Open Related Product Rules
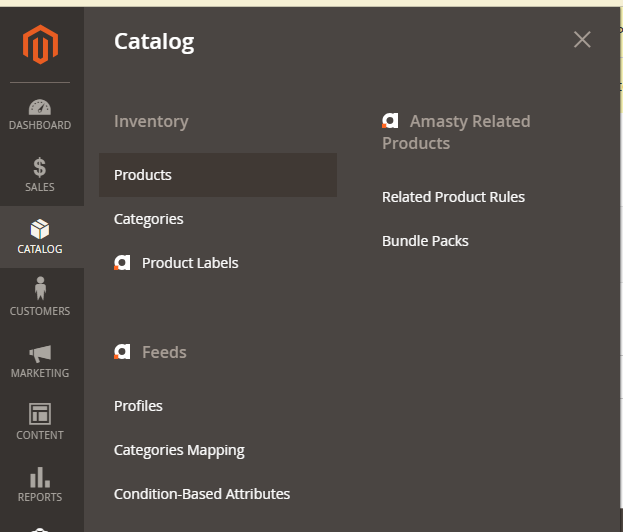This screenshot has height=532, width=623. (x=453, y=197)
